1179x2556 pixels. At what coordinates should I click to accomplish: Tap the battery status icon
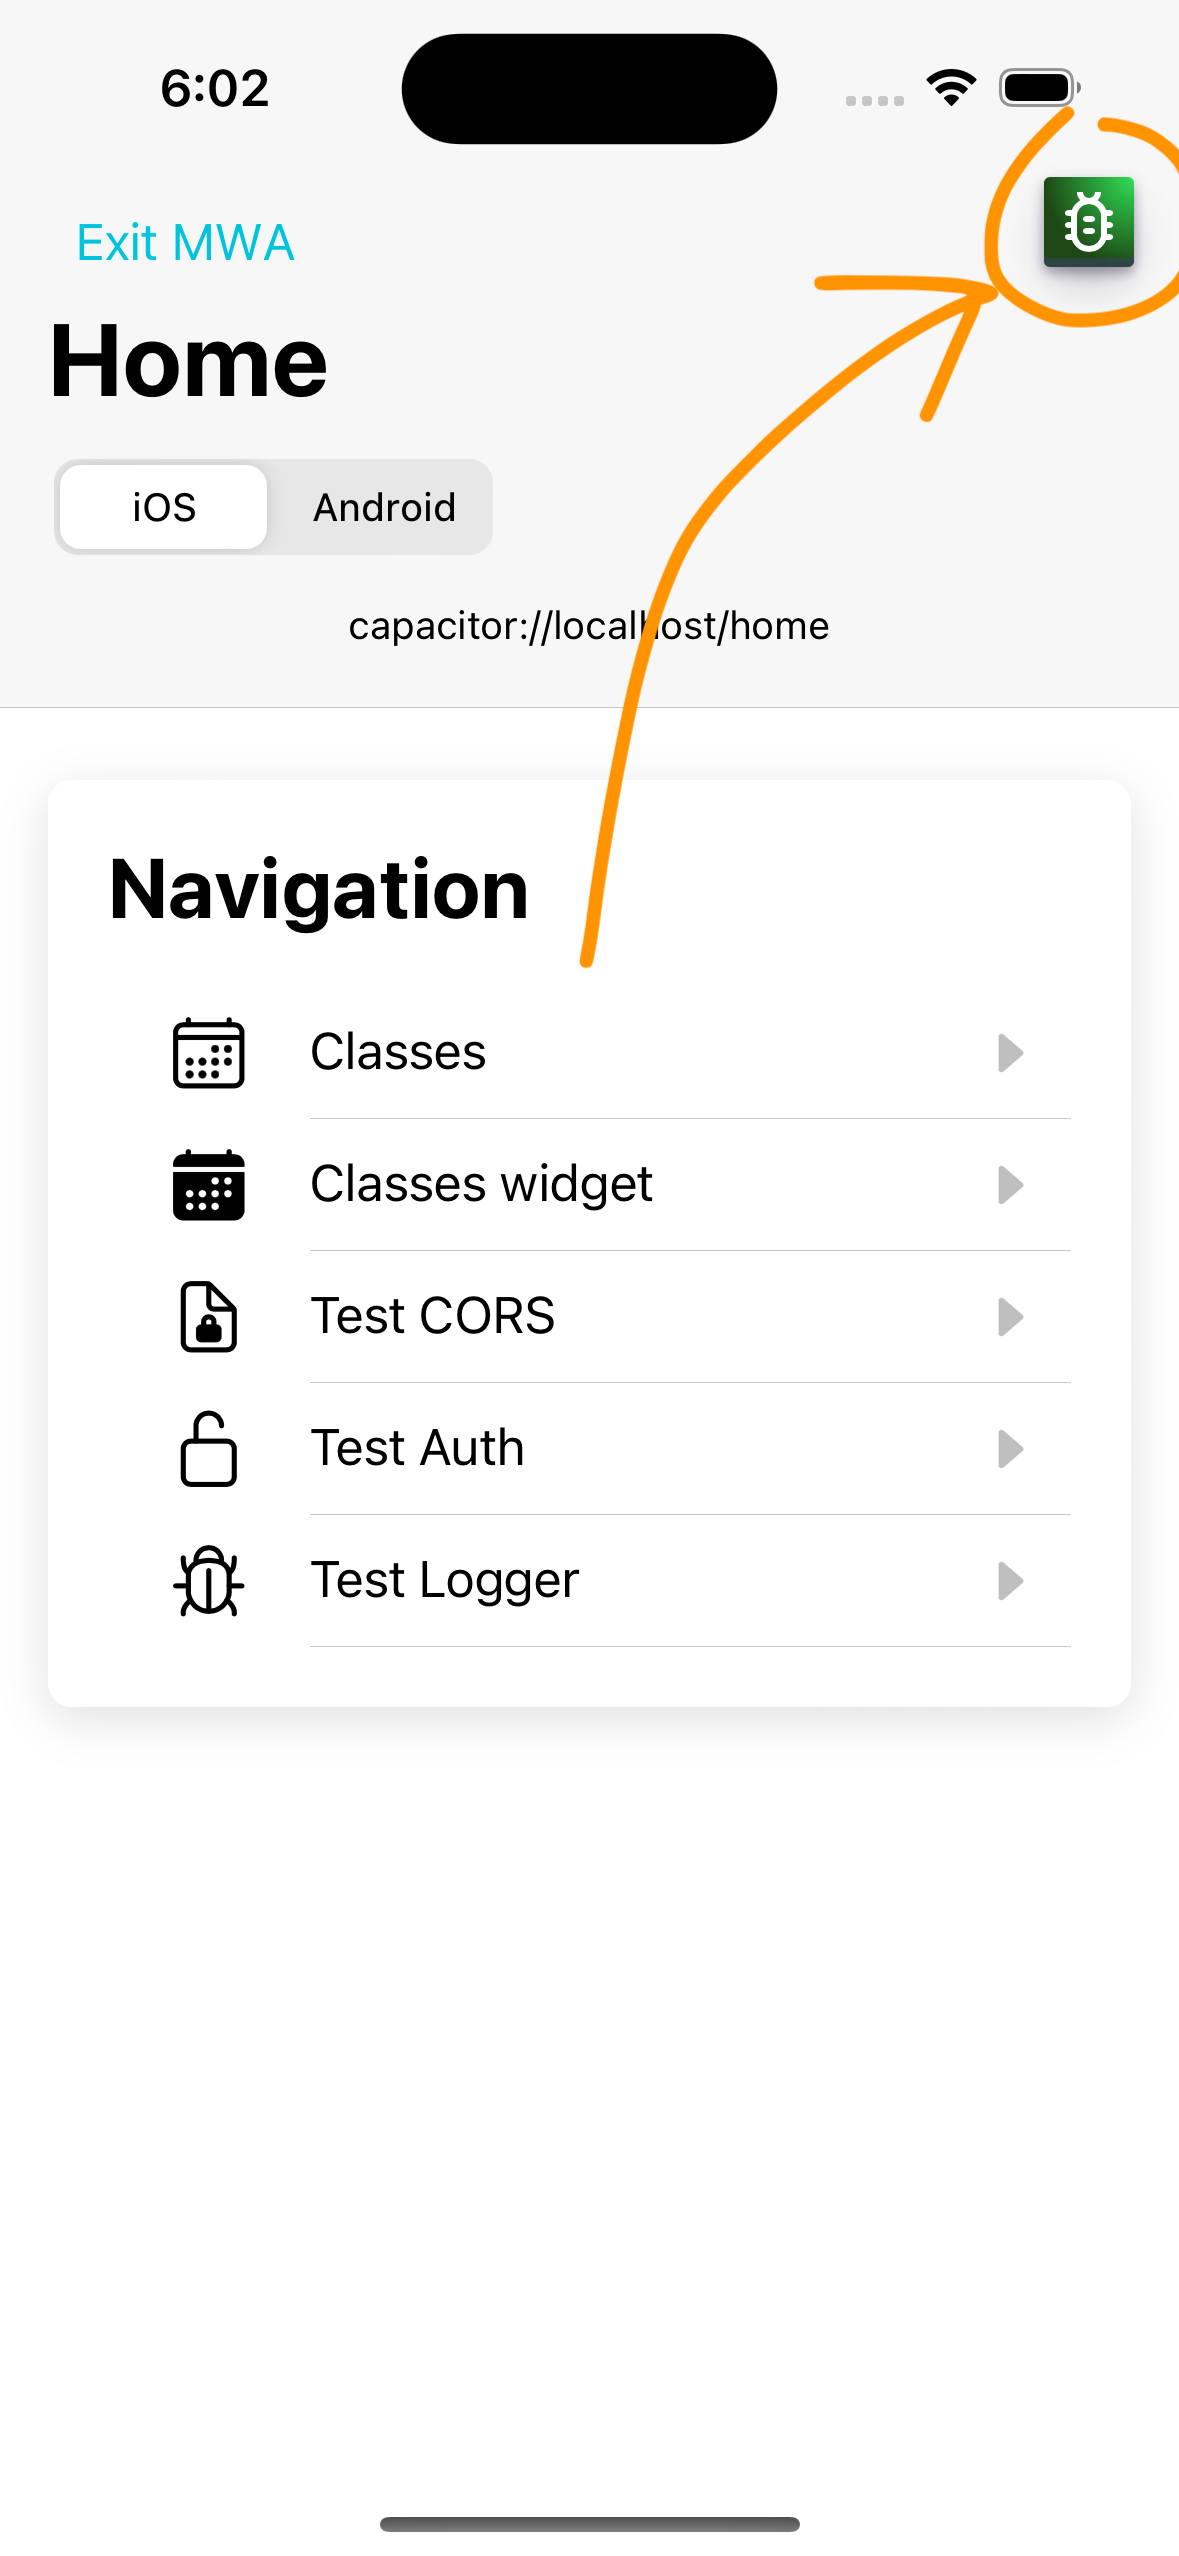point(1039,88)
